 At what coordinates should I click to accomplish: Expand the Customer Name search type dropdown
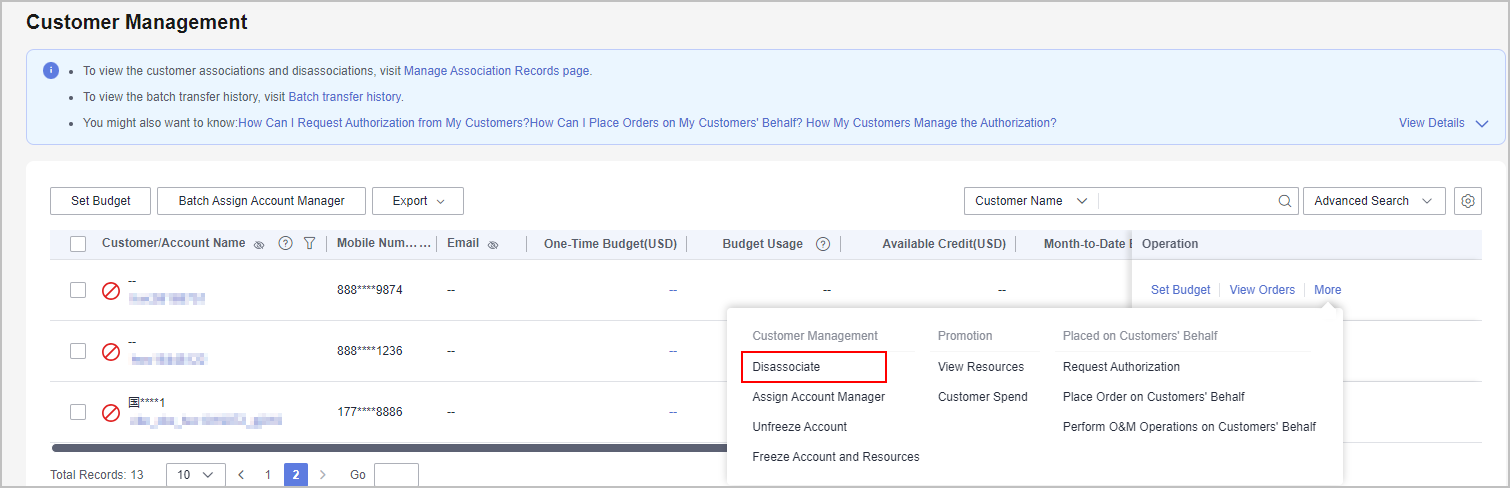click(x=1030, y=201)
